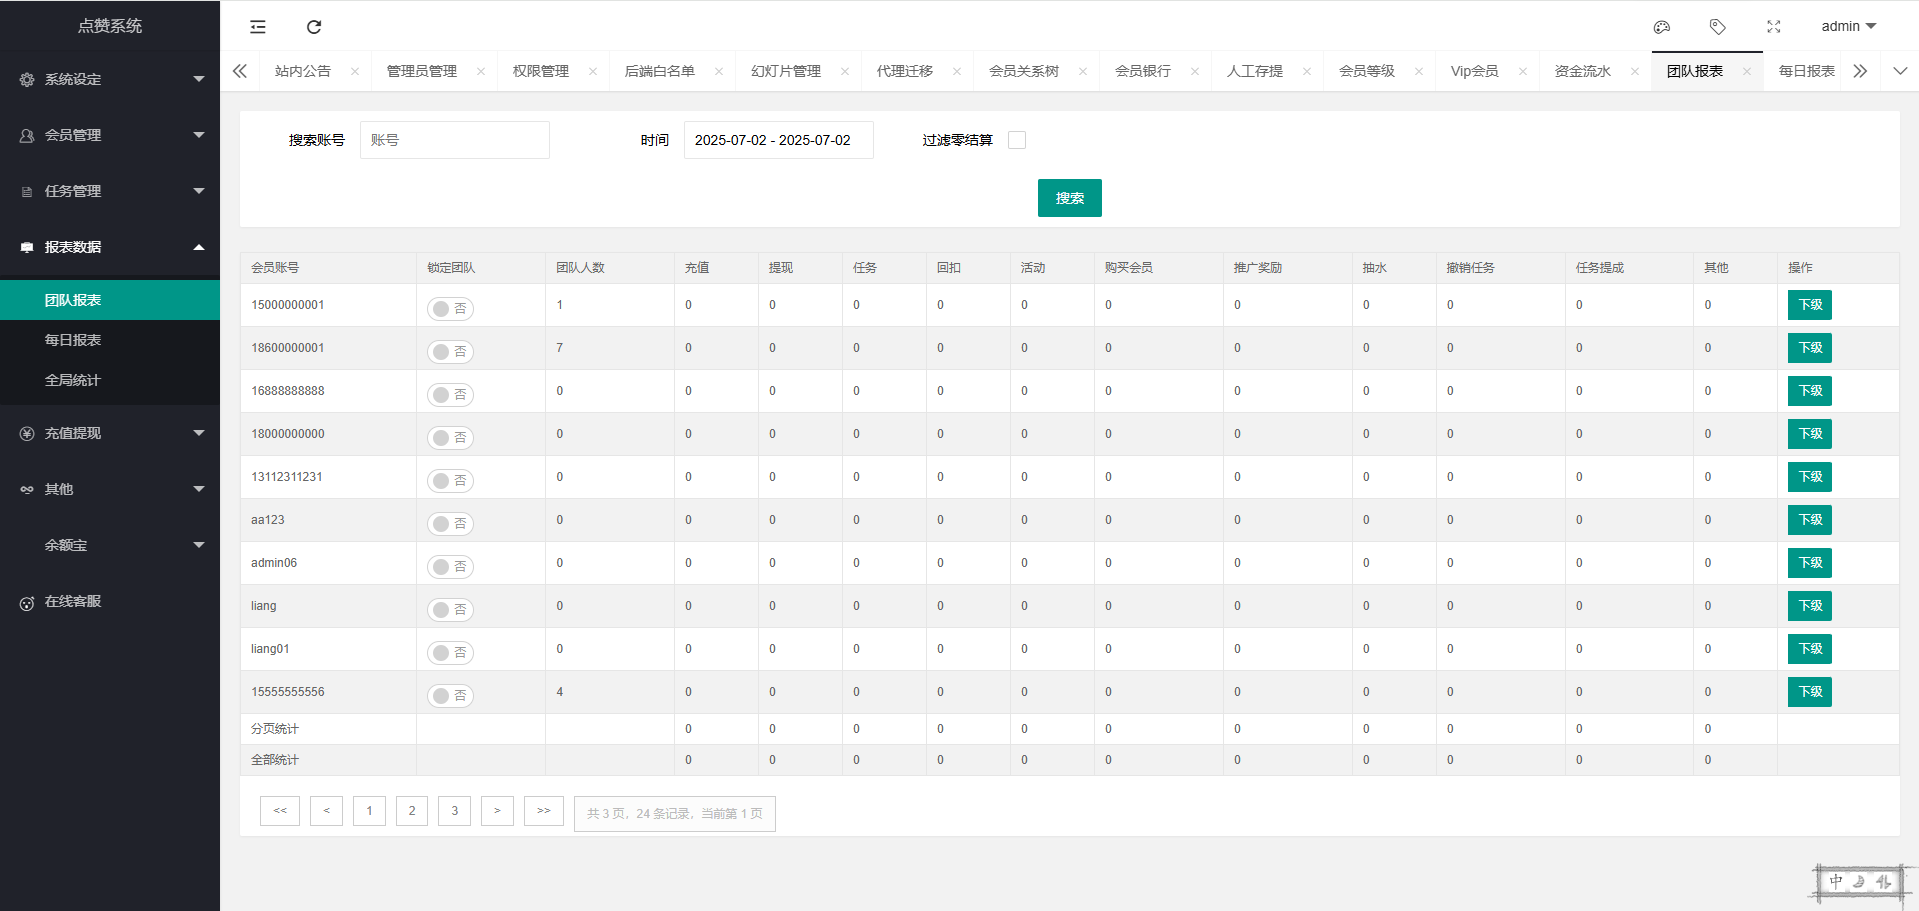The image size is (1919, 911).
Task: Close the 资金流水 tab
Action: [x=1635, y=72]
